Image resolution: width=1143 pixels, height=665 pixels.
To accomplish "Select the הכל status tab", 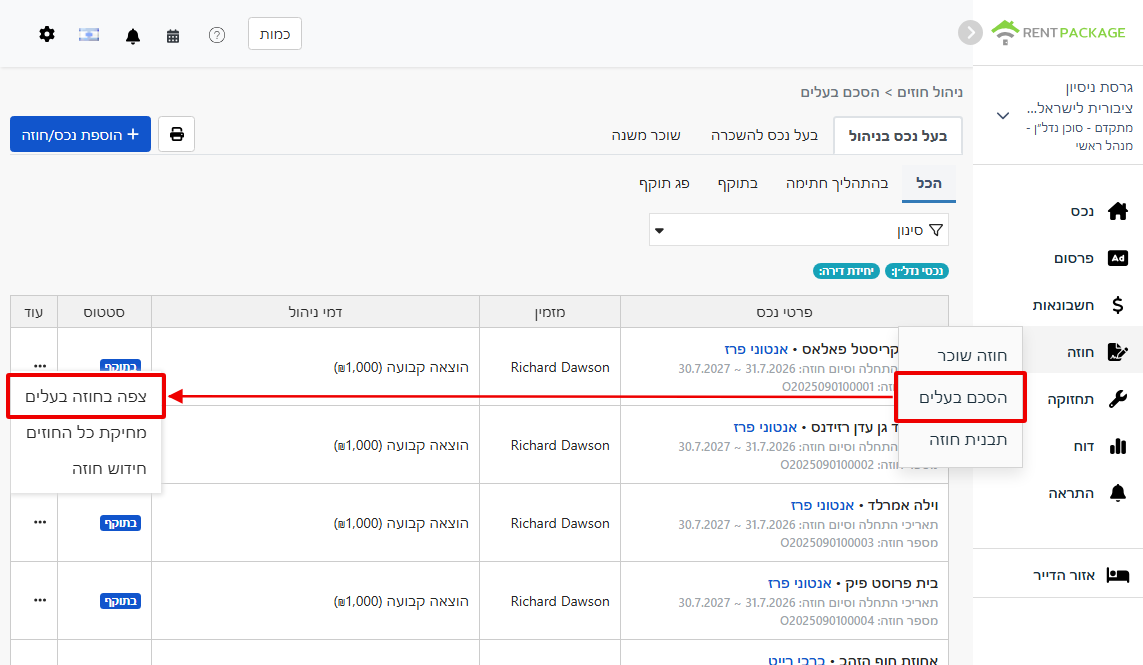I will 929,183.
